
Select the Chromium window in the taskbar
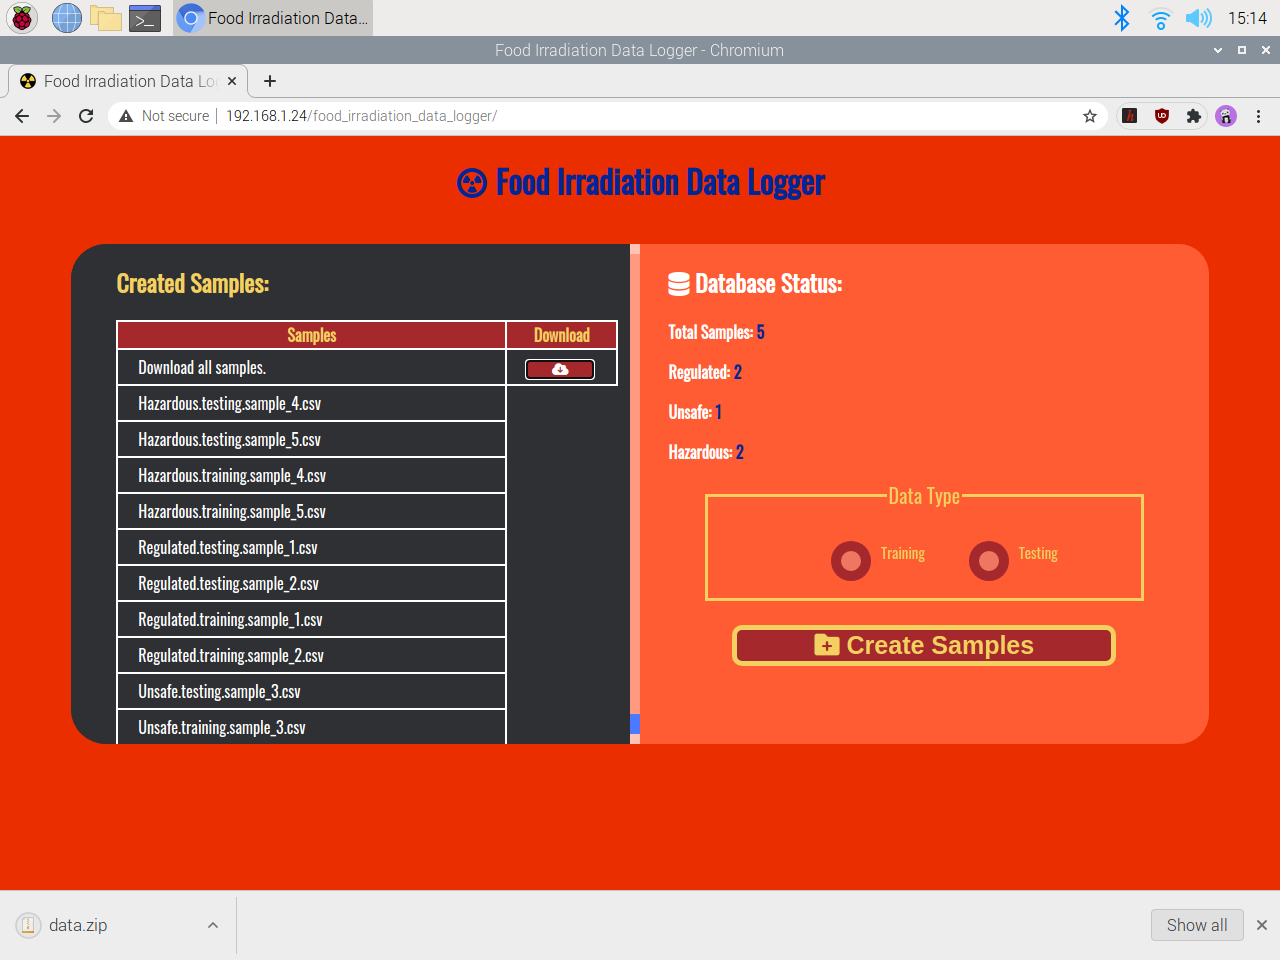(272, 17)
